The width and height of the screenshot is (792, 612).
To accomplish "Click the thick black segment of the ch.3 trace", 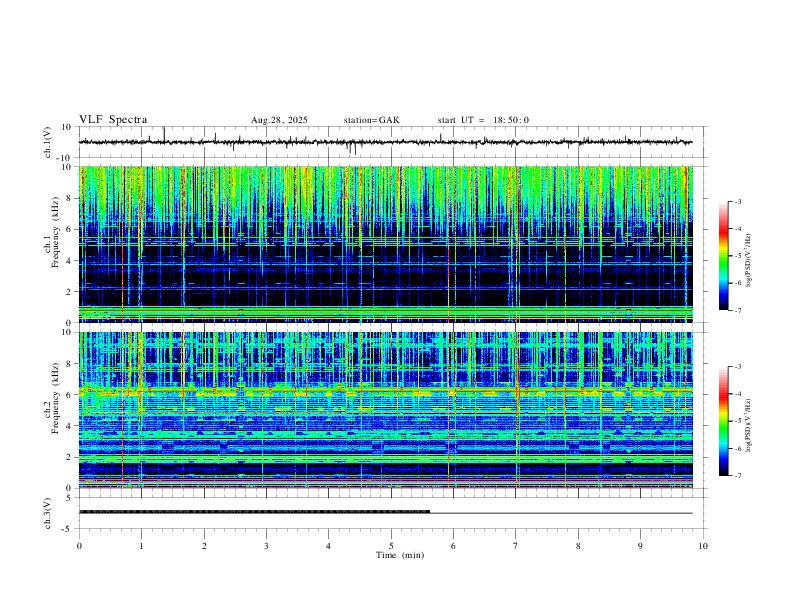I will (x=254, y=512).
